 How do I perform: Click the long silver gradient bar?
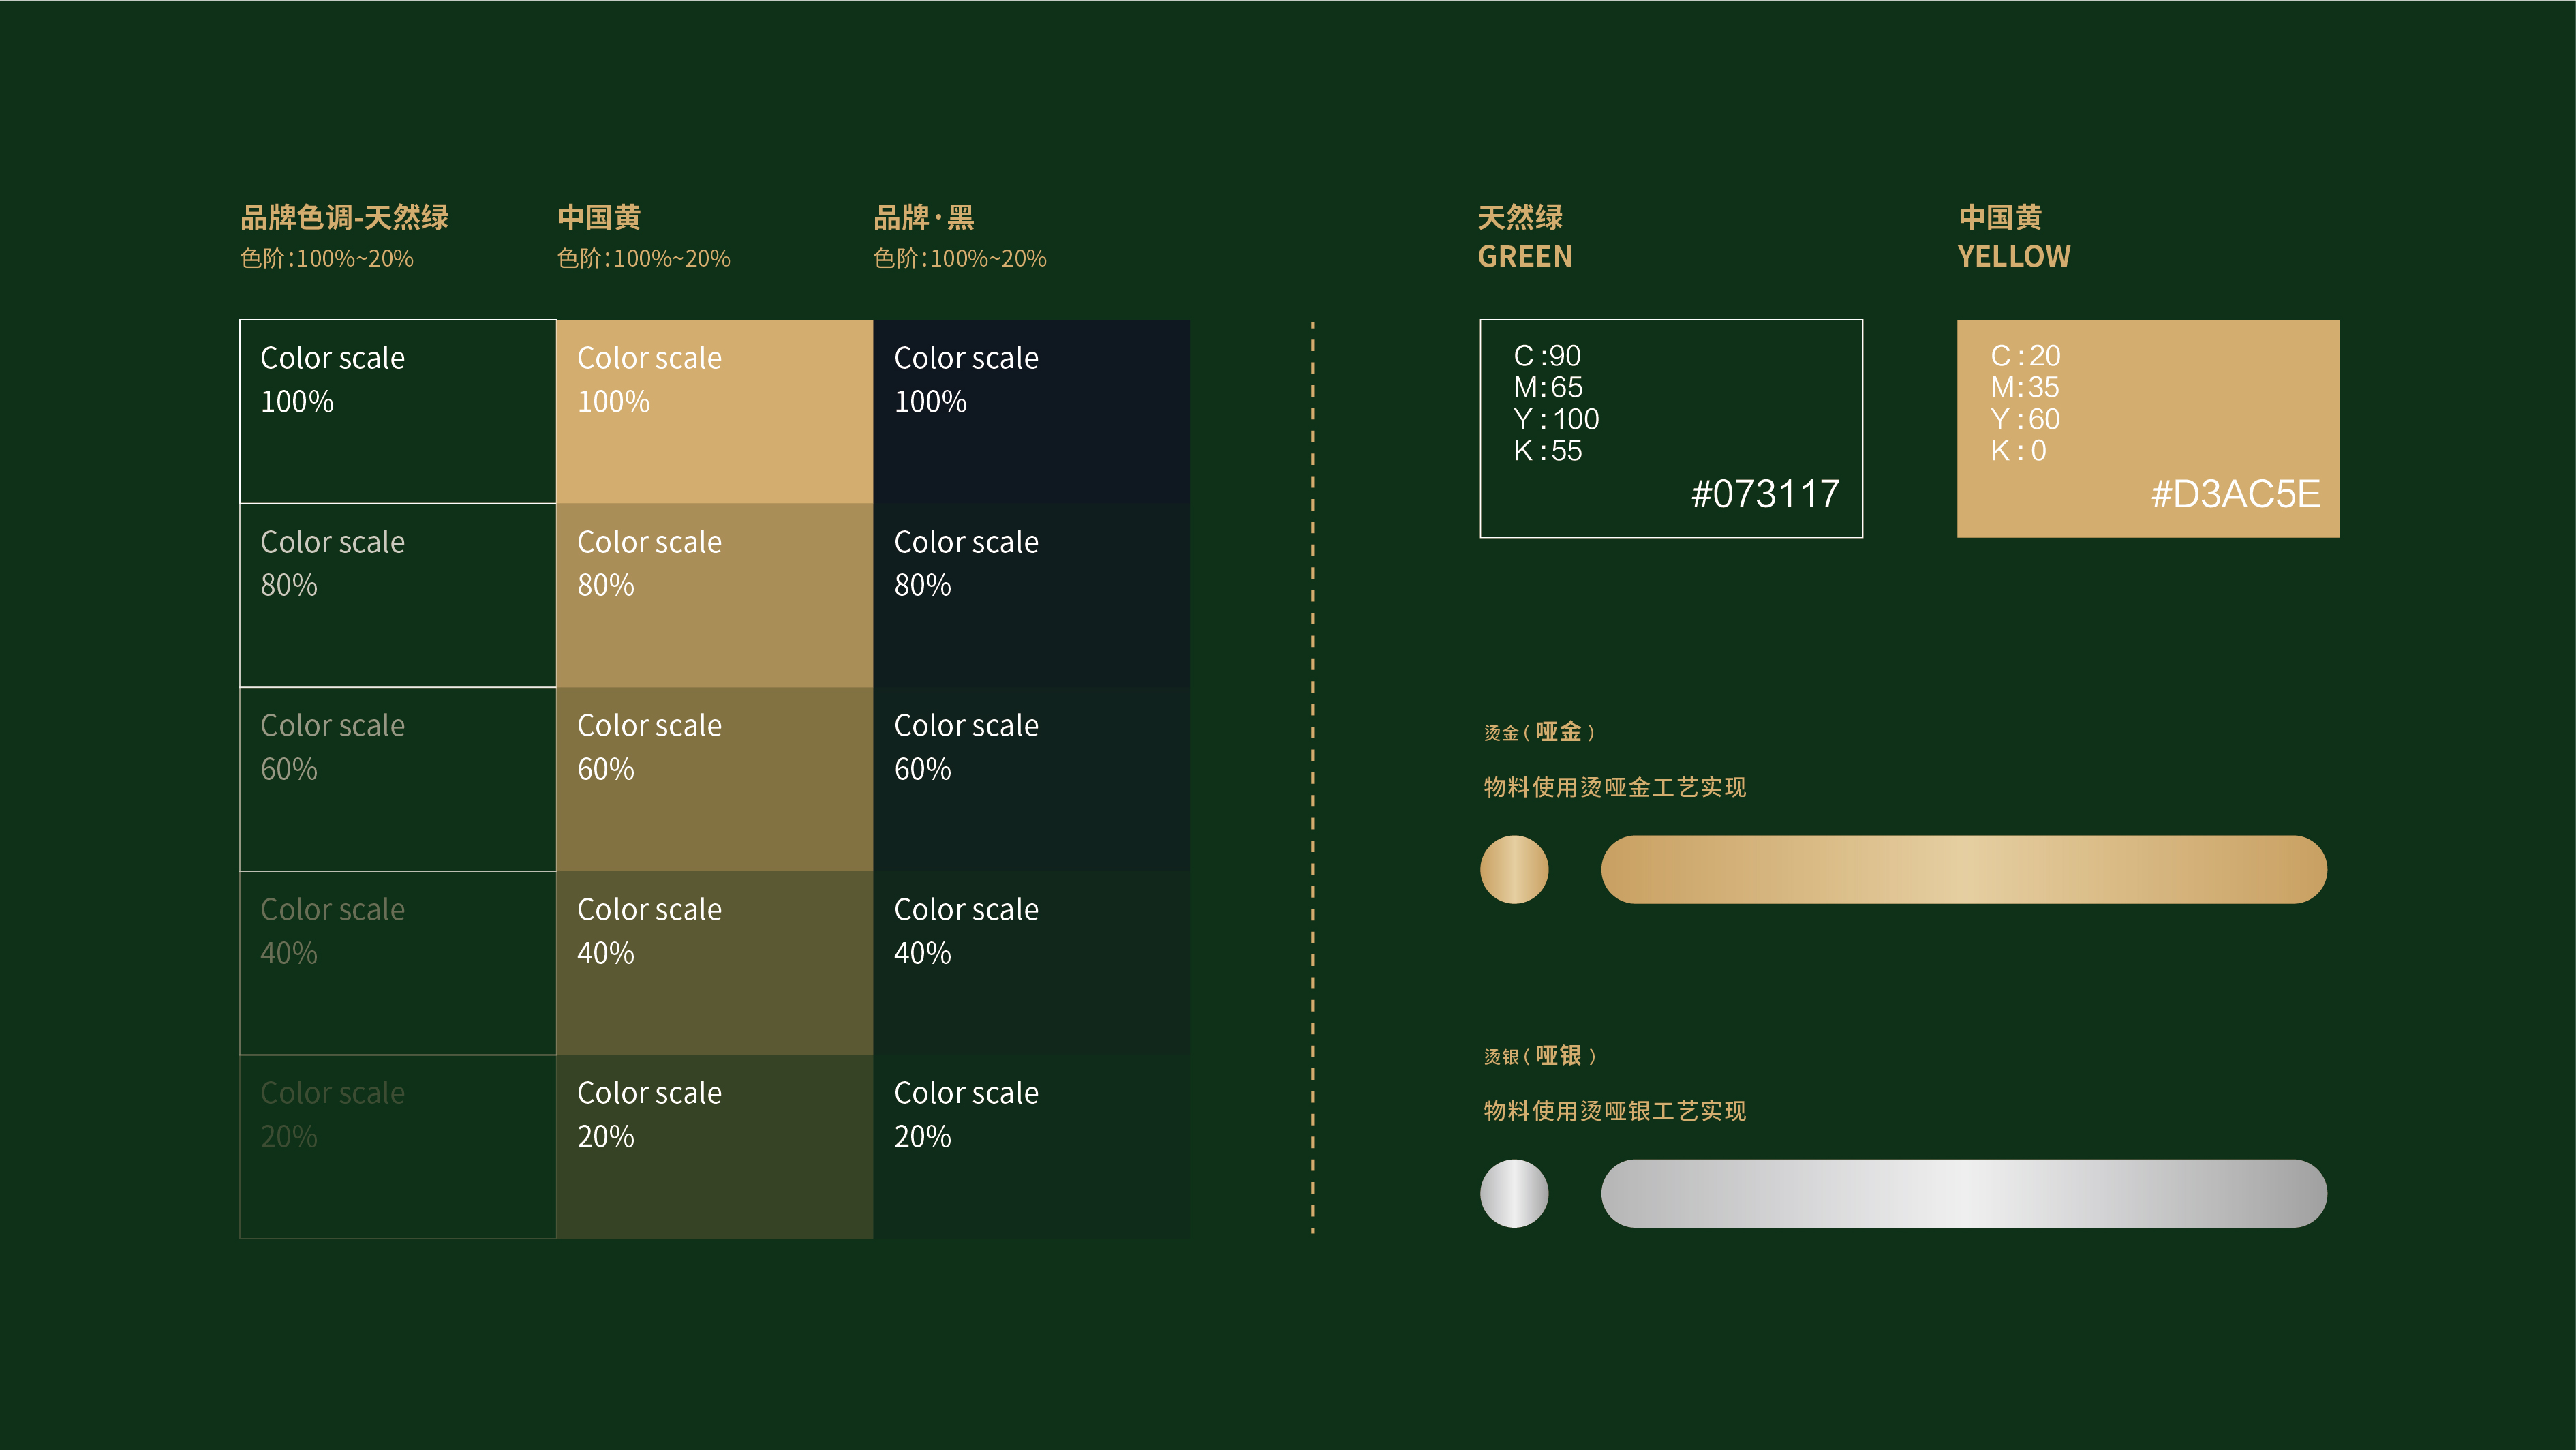tap(1963, 1193)
